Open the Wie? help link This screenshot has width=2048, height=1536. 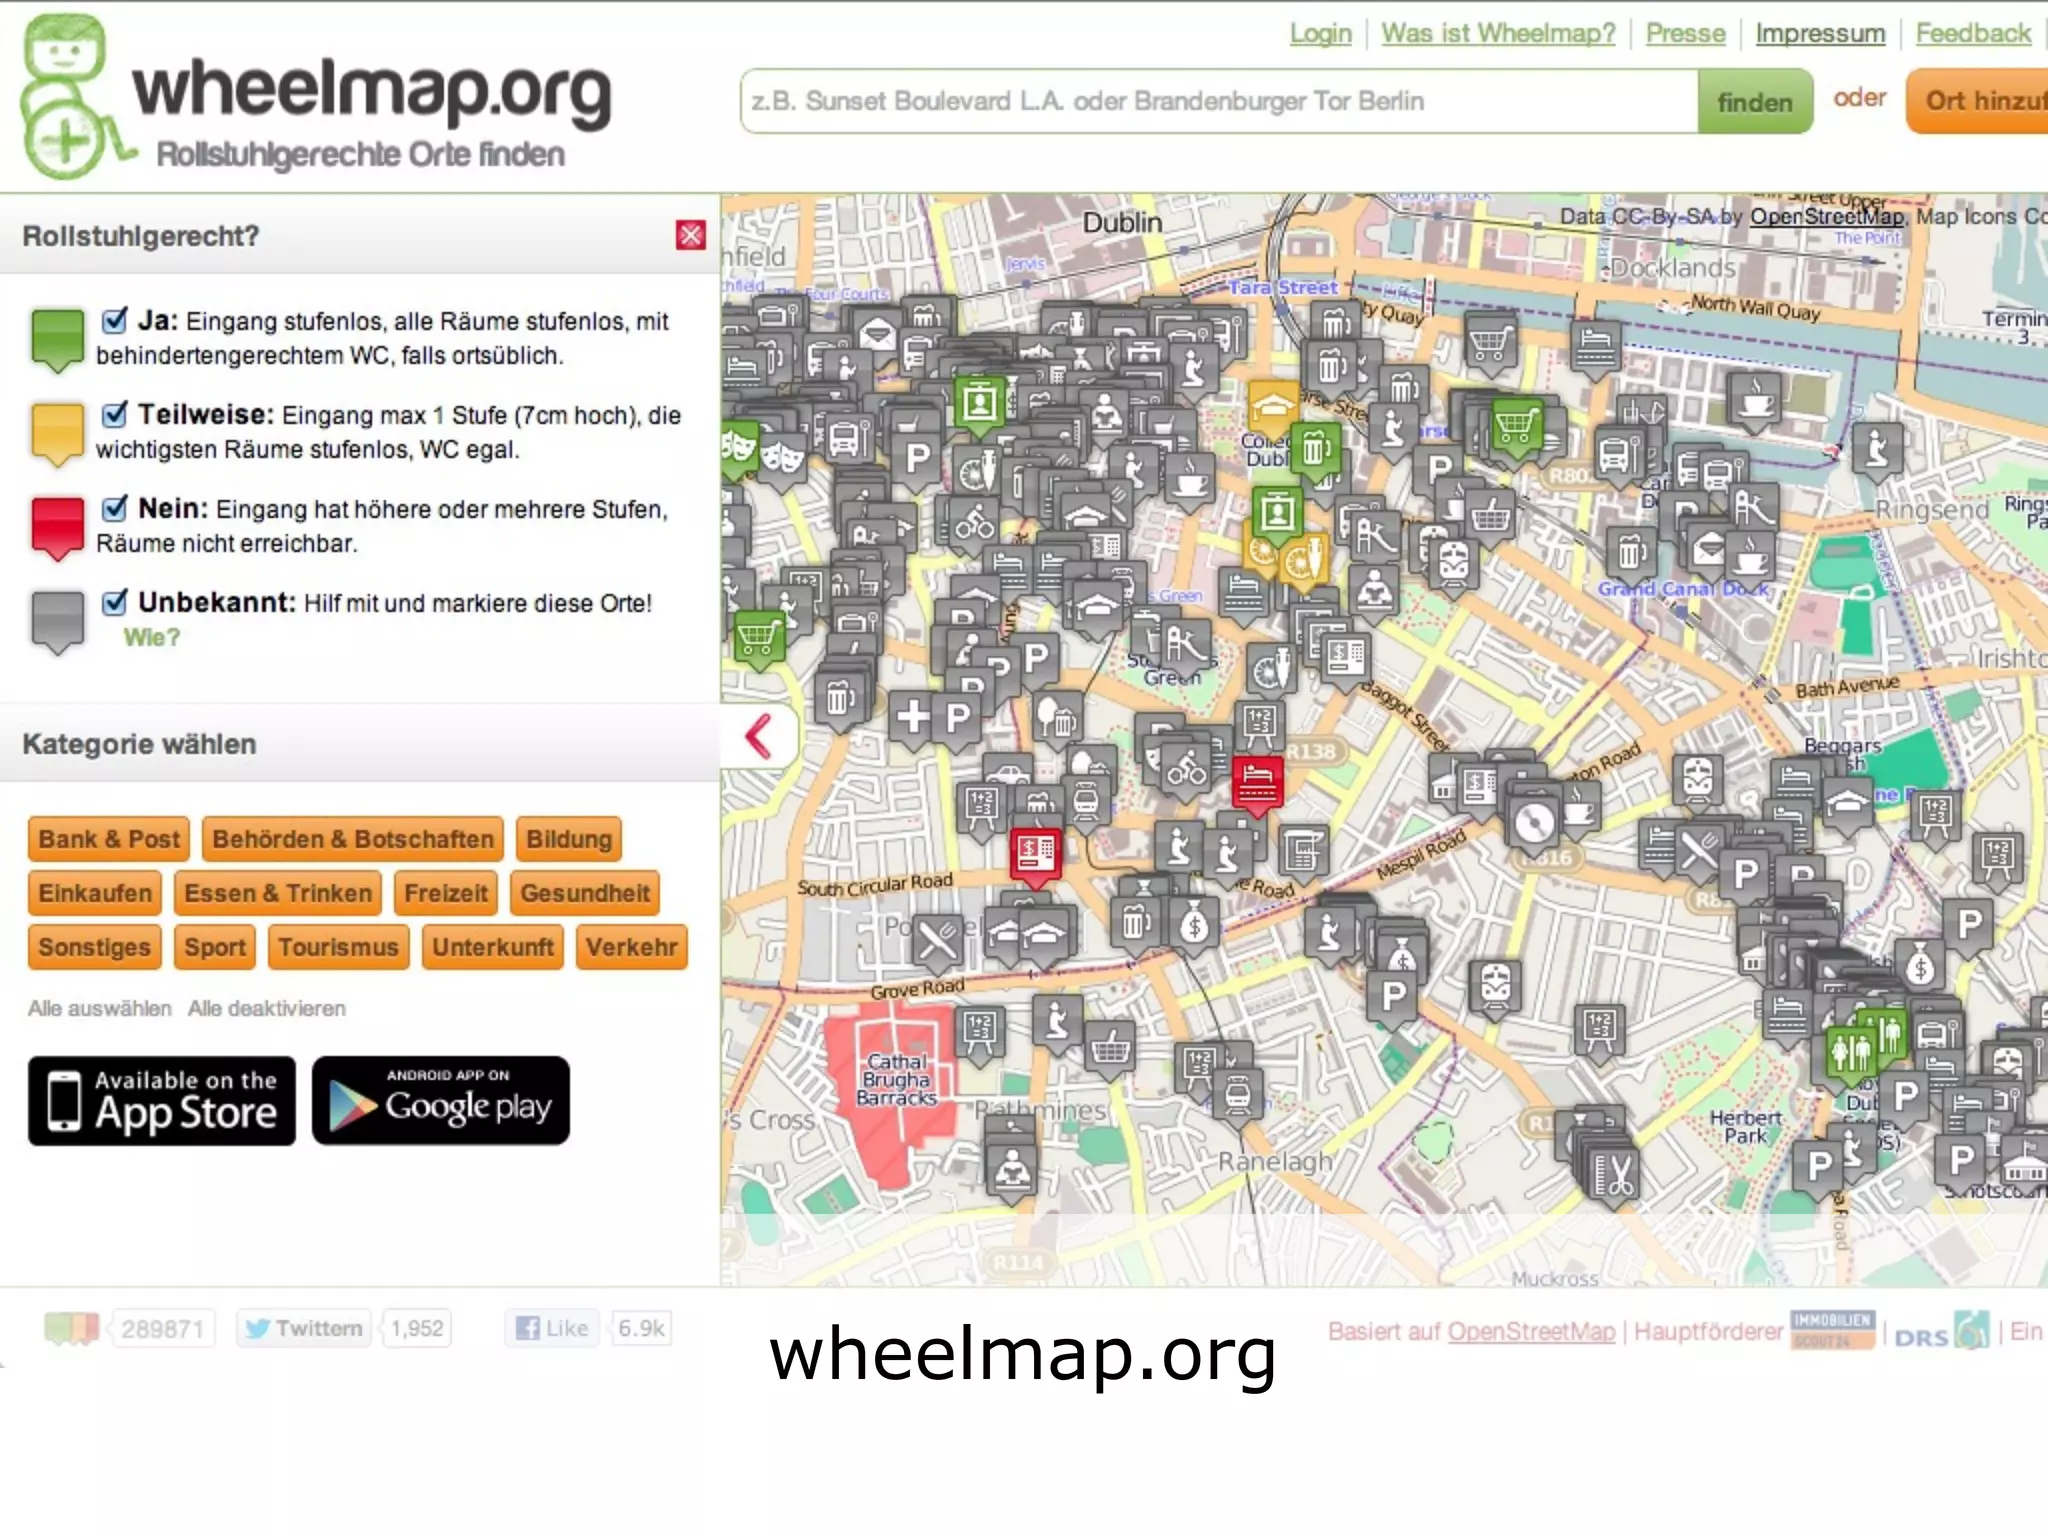tap(152, 637)
